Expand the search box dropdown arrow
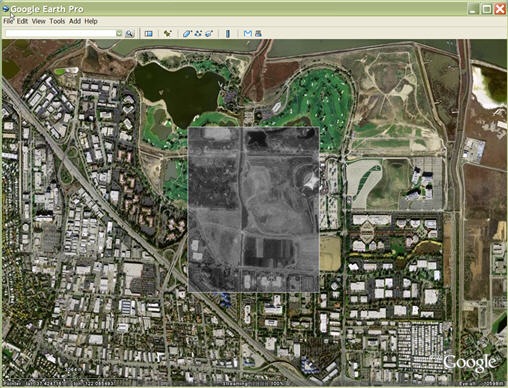 click(119, 33)
